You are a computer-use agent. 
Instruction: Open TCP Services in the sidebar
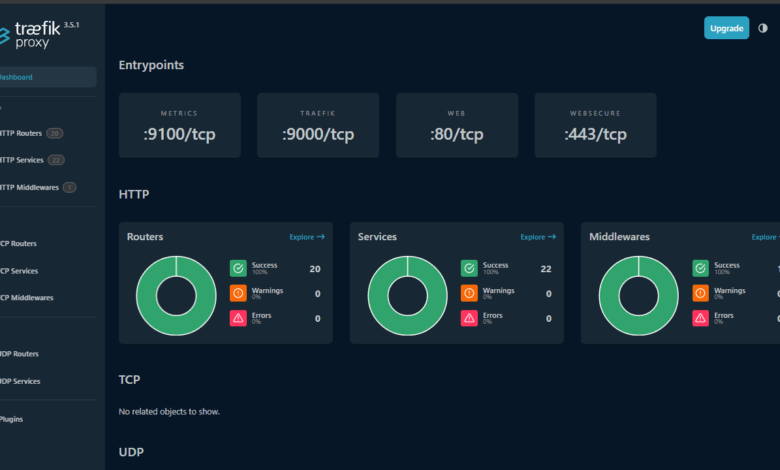pyautogui.click(x=19, y=271)
